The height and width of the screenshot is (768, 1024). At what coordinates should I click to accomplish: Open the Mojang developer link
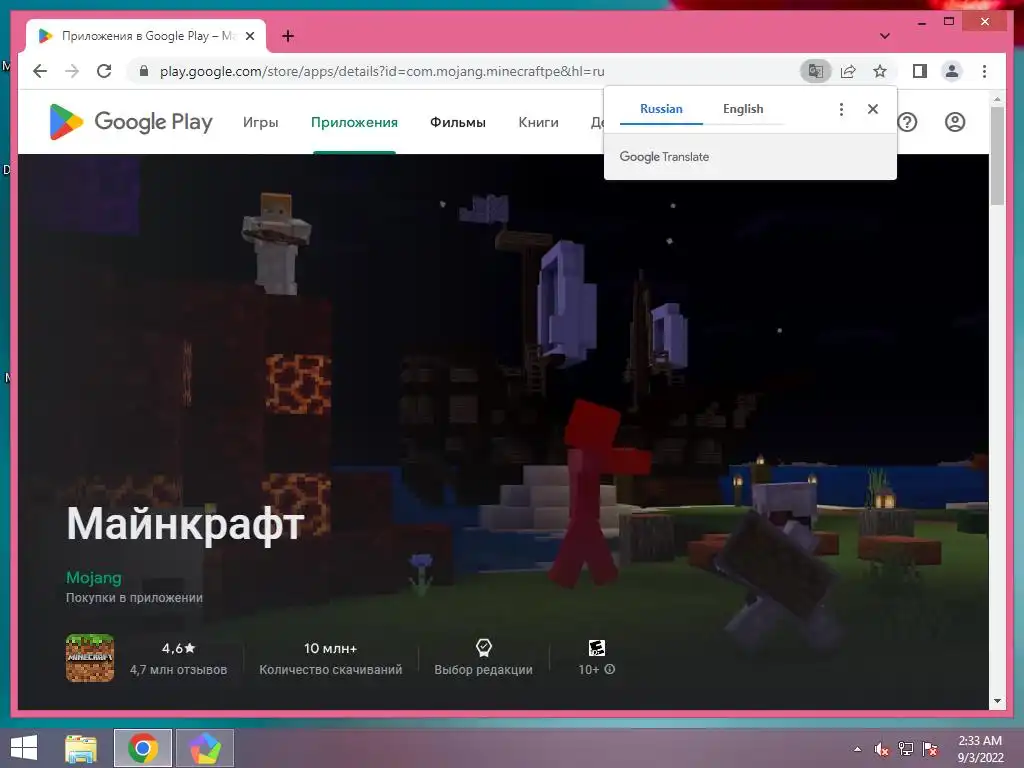pyautogui.click(x=93, y=578)
